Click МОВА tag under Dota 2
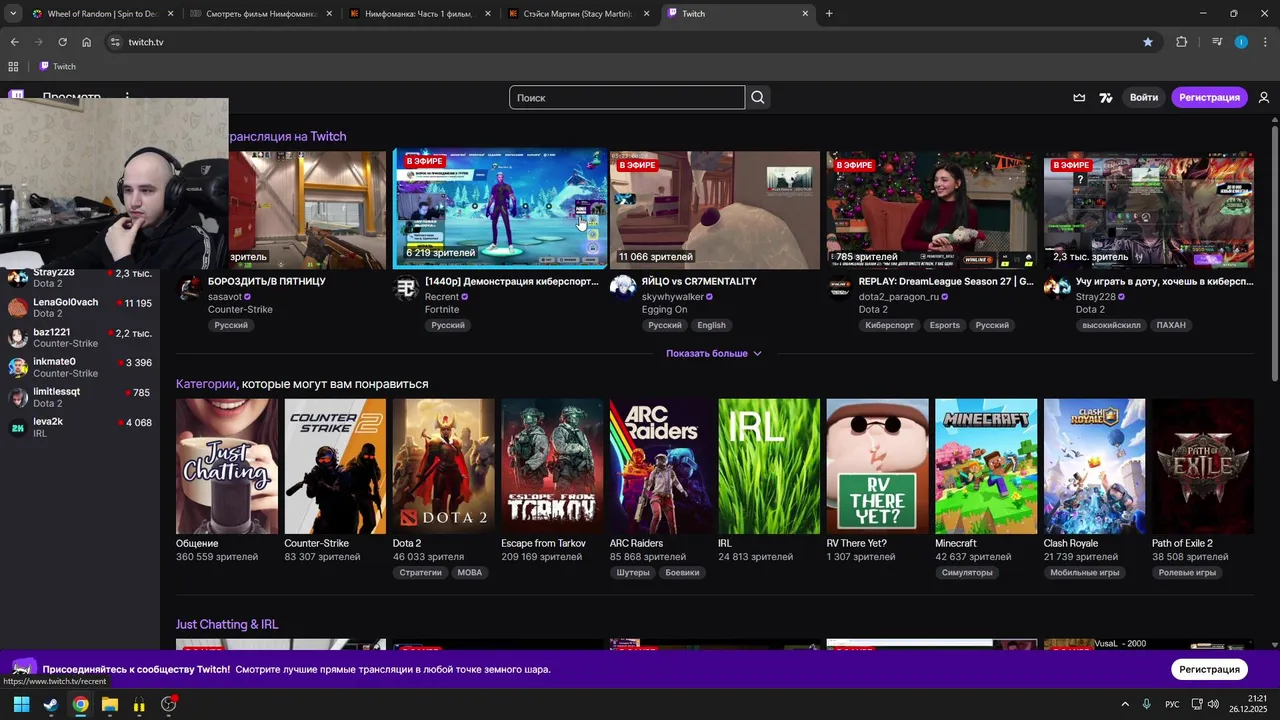 coord(470,573)
